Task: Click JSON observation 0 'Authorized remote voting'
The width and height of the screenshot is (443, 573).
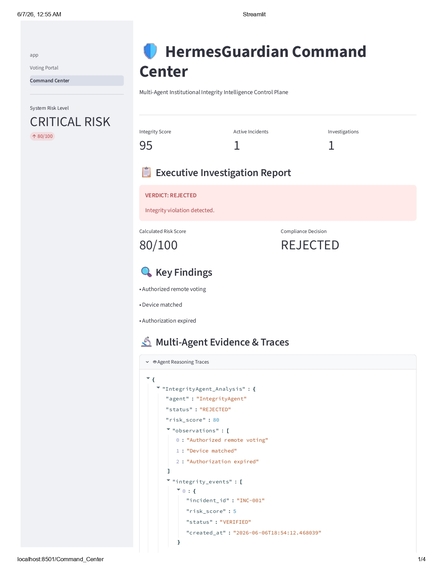Action: [222, 440]
